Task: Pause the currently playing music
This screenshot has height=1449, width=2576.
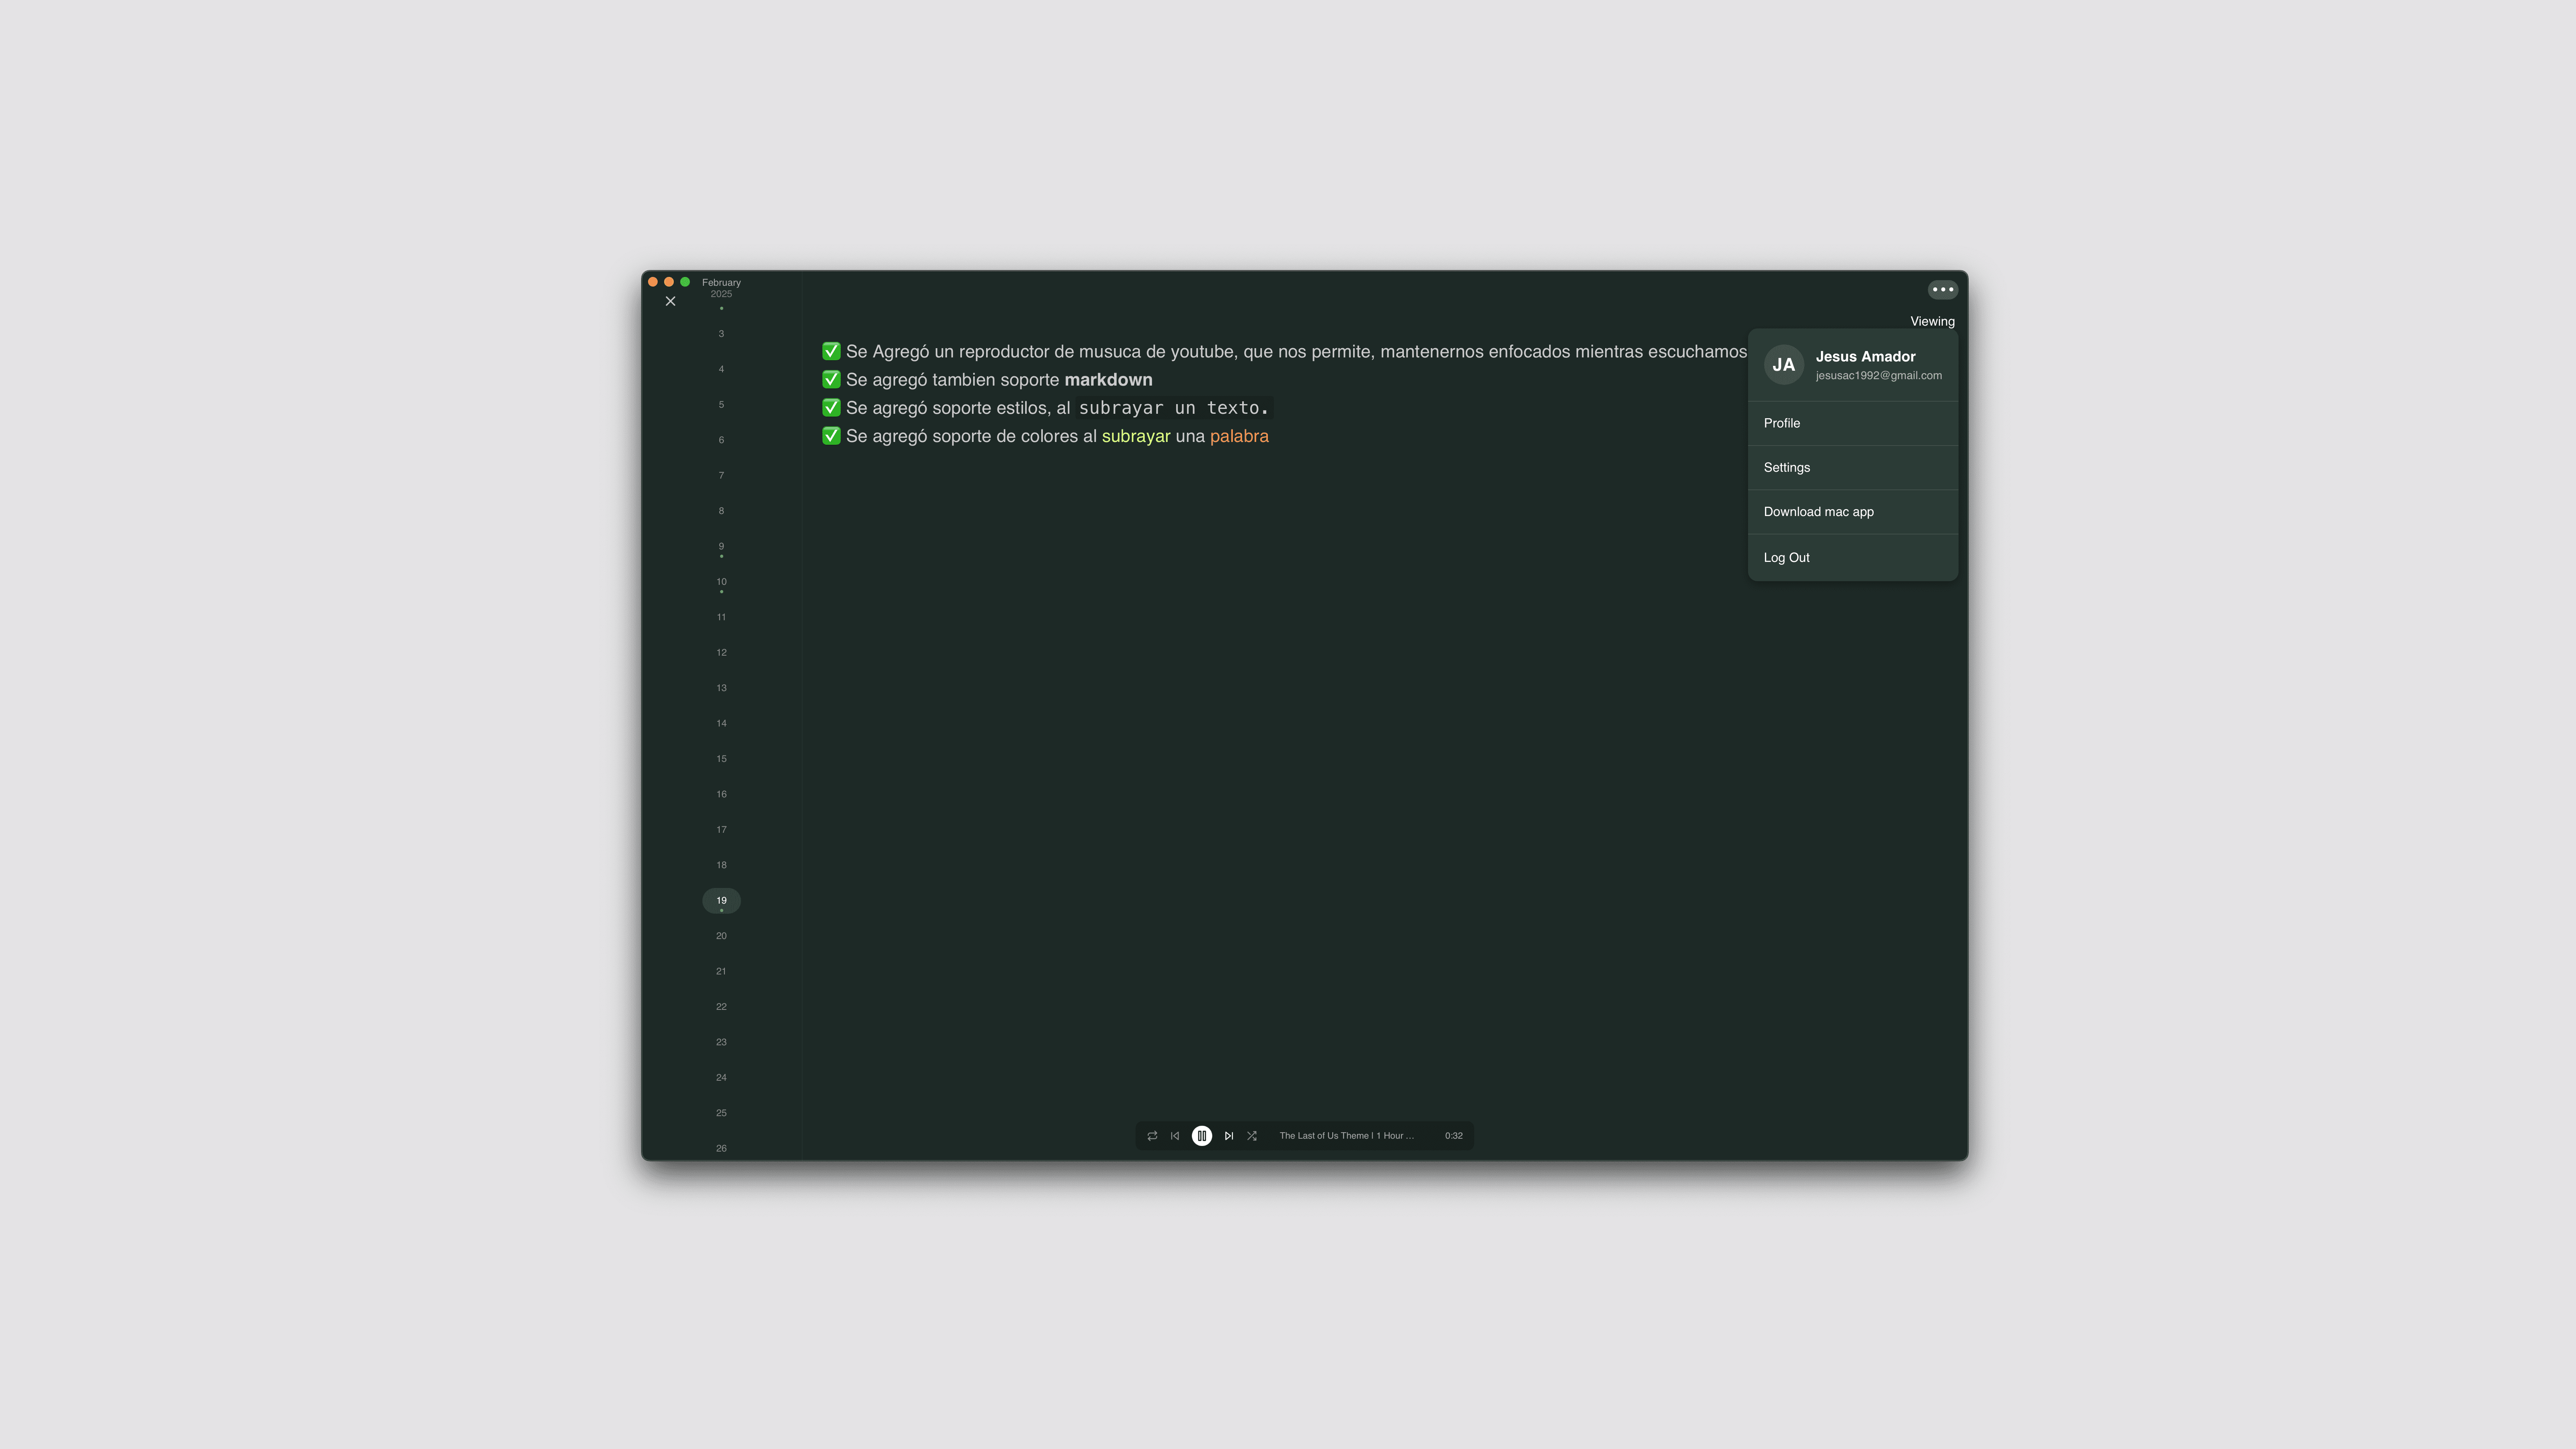Action: point(1201,1135)
